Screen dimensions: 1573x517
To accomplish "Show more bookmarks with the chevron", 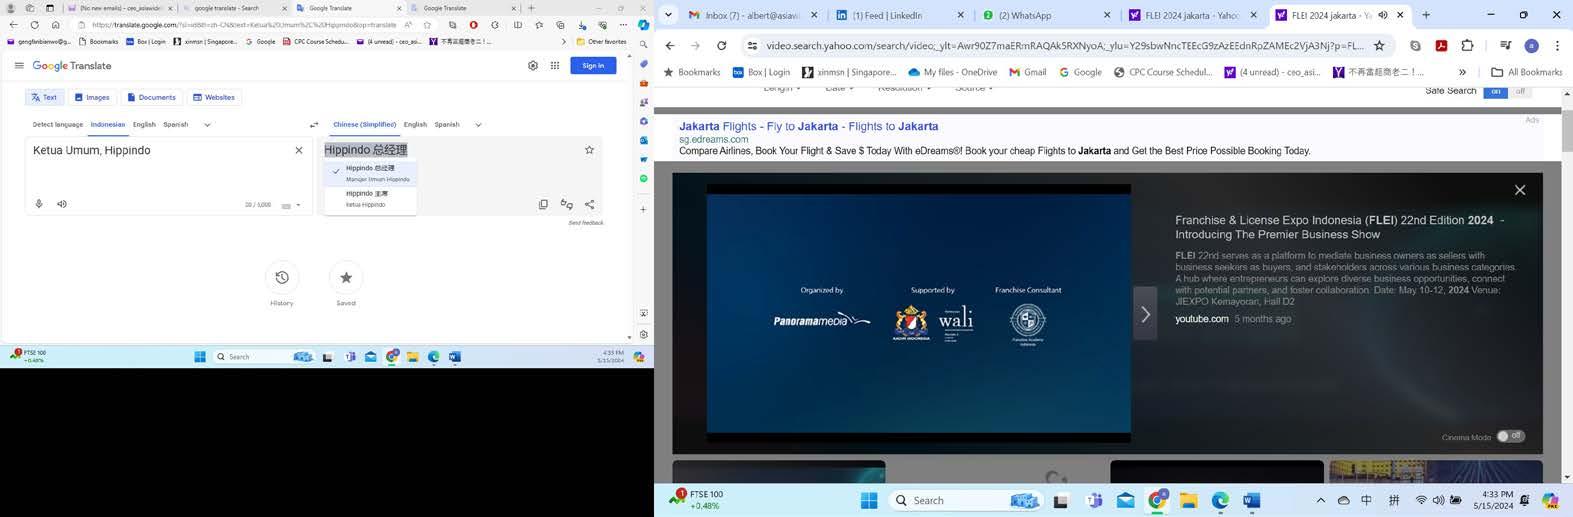I will tap(1462, 72).
